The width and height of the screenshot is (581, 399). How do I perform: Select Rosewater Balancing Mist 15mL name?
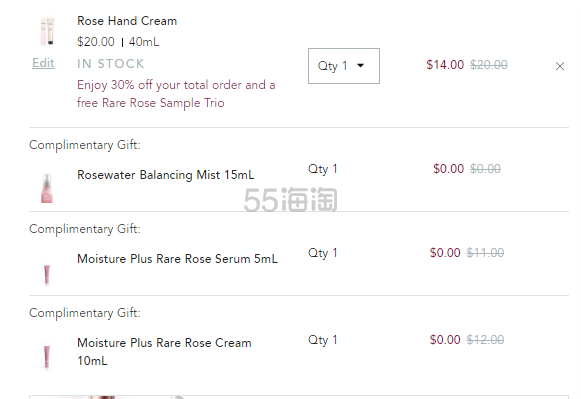pos(166,175)
